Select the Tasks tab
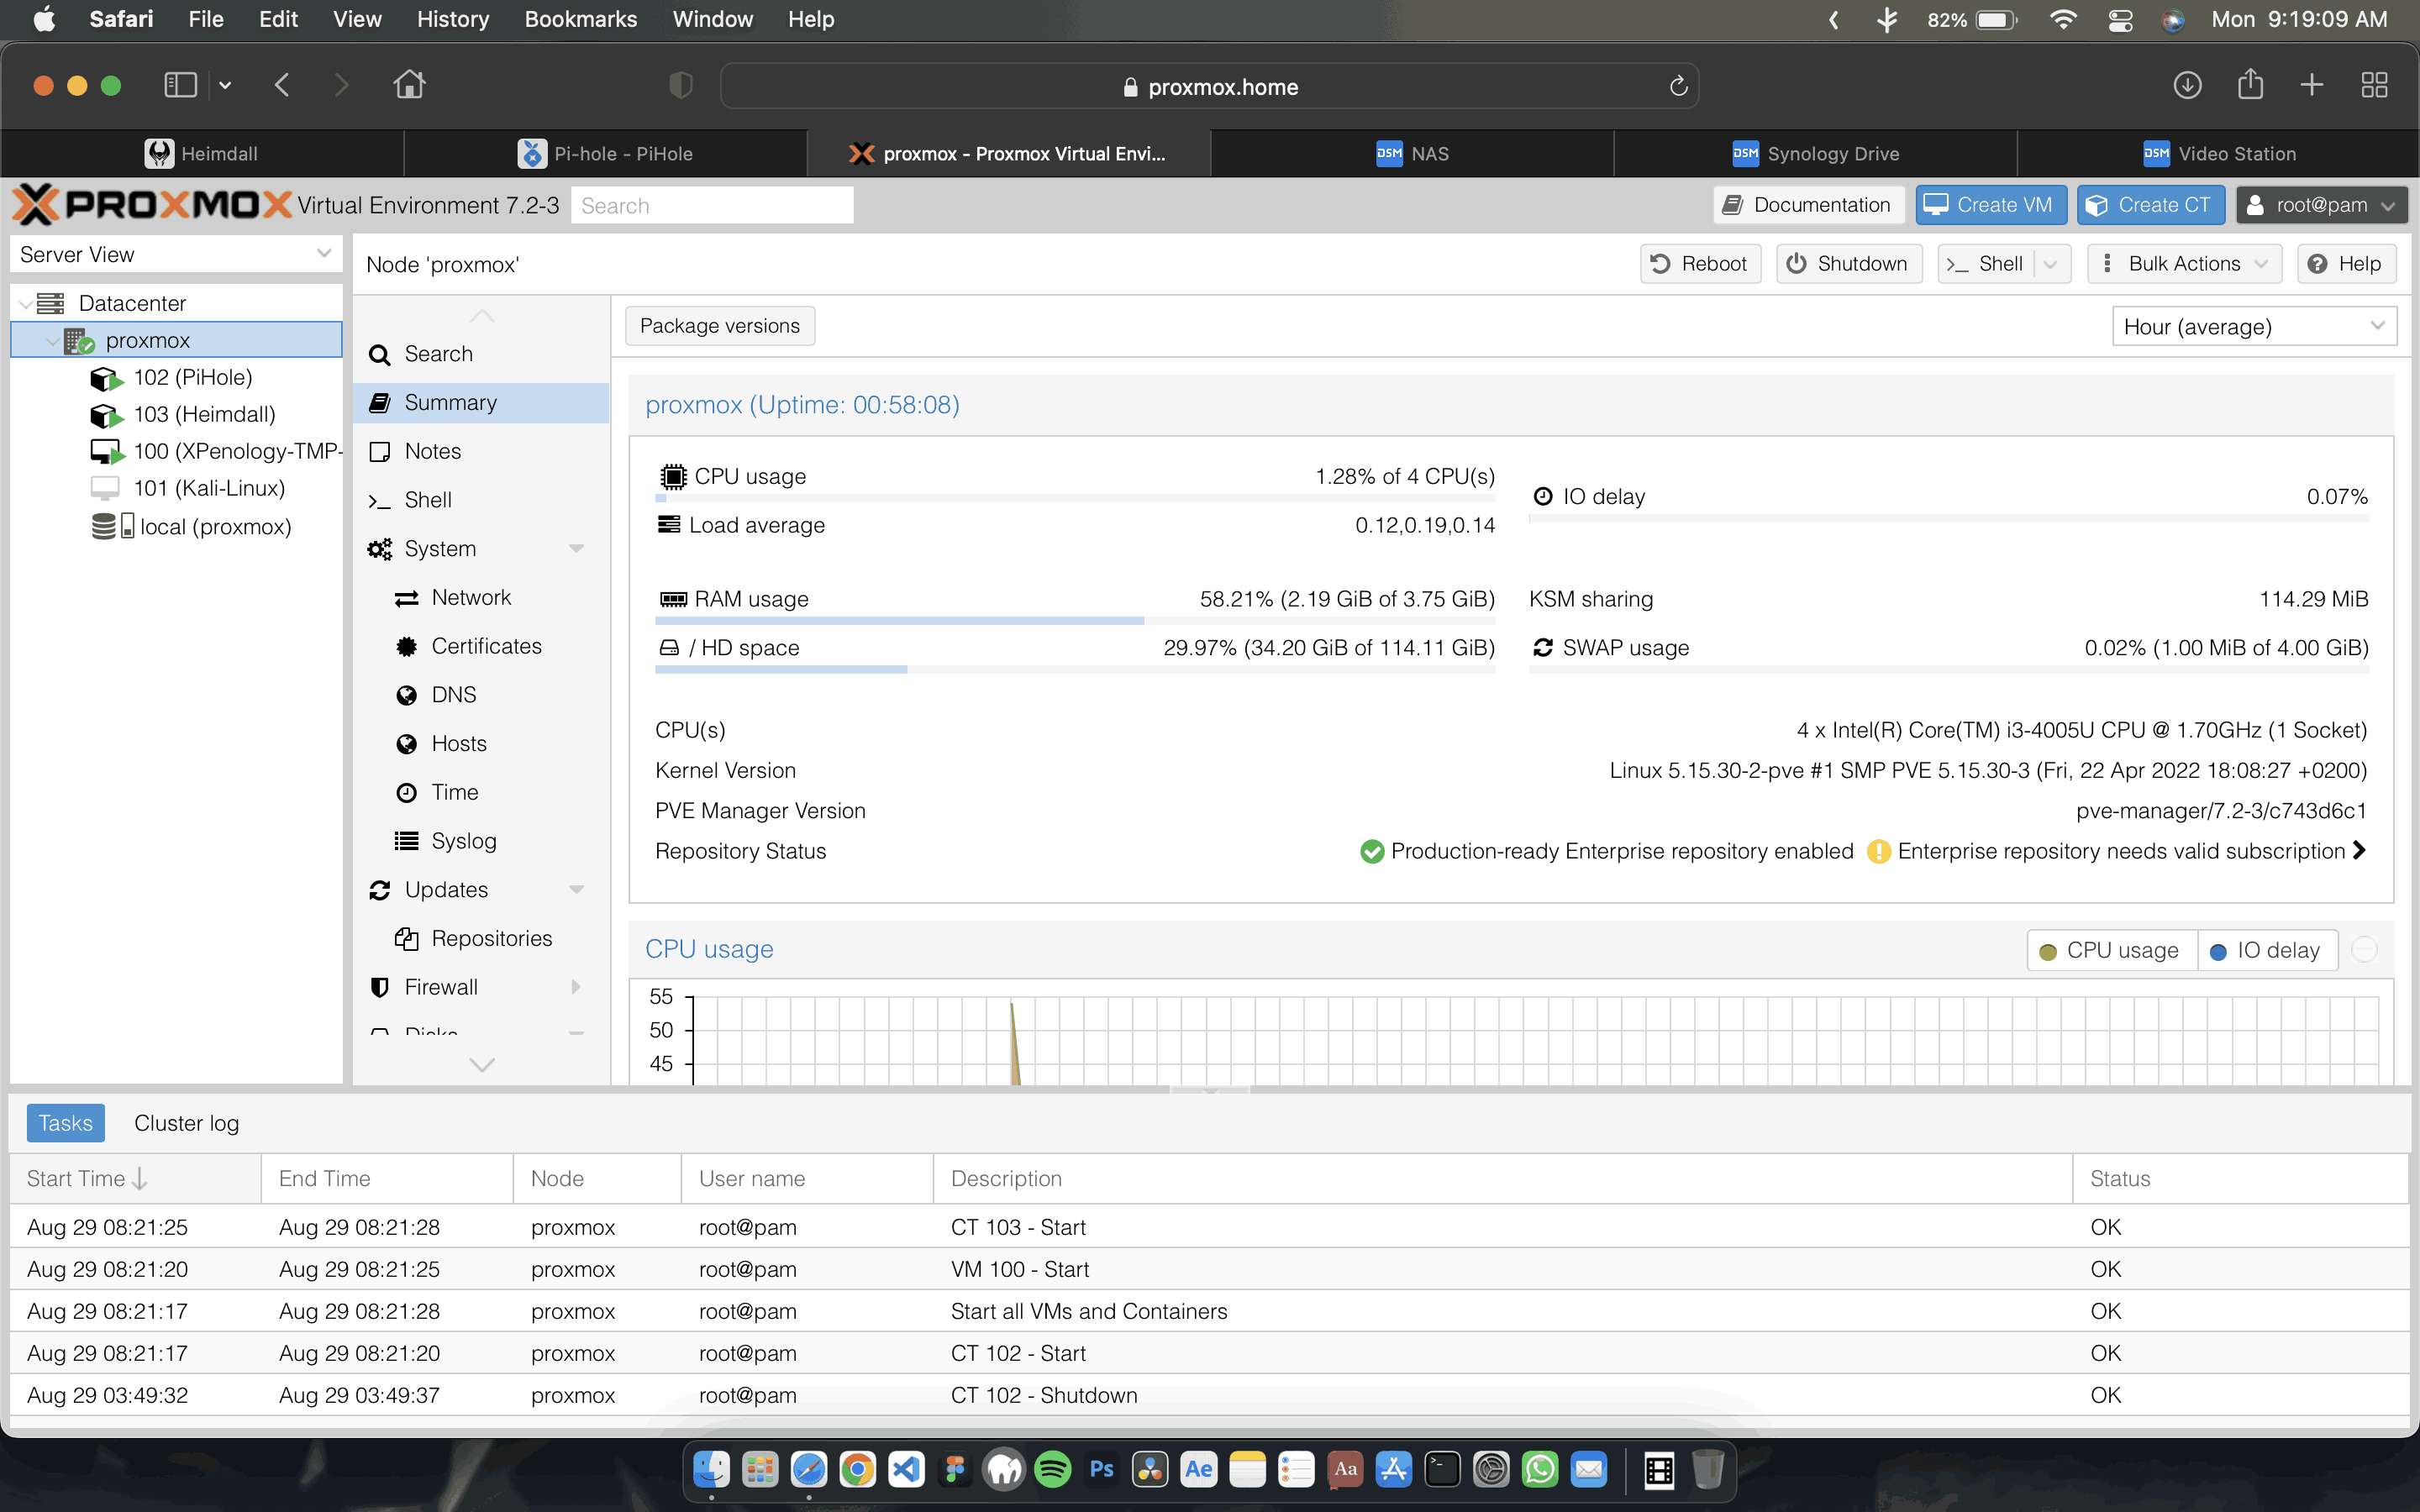 (65, 1124)
